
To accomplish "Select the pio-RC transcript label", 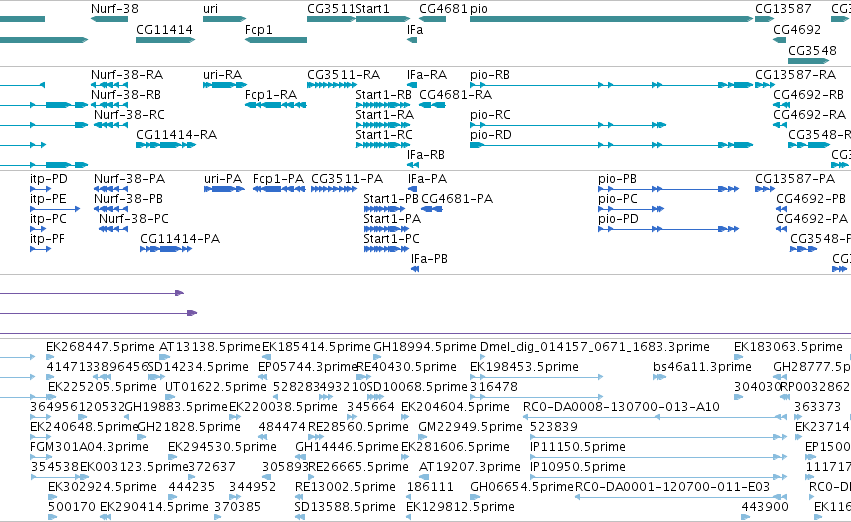I will coord(490,114).
